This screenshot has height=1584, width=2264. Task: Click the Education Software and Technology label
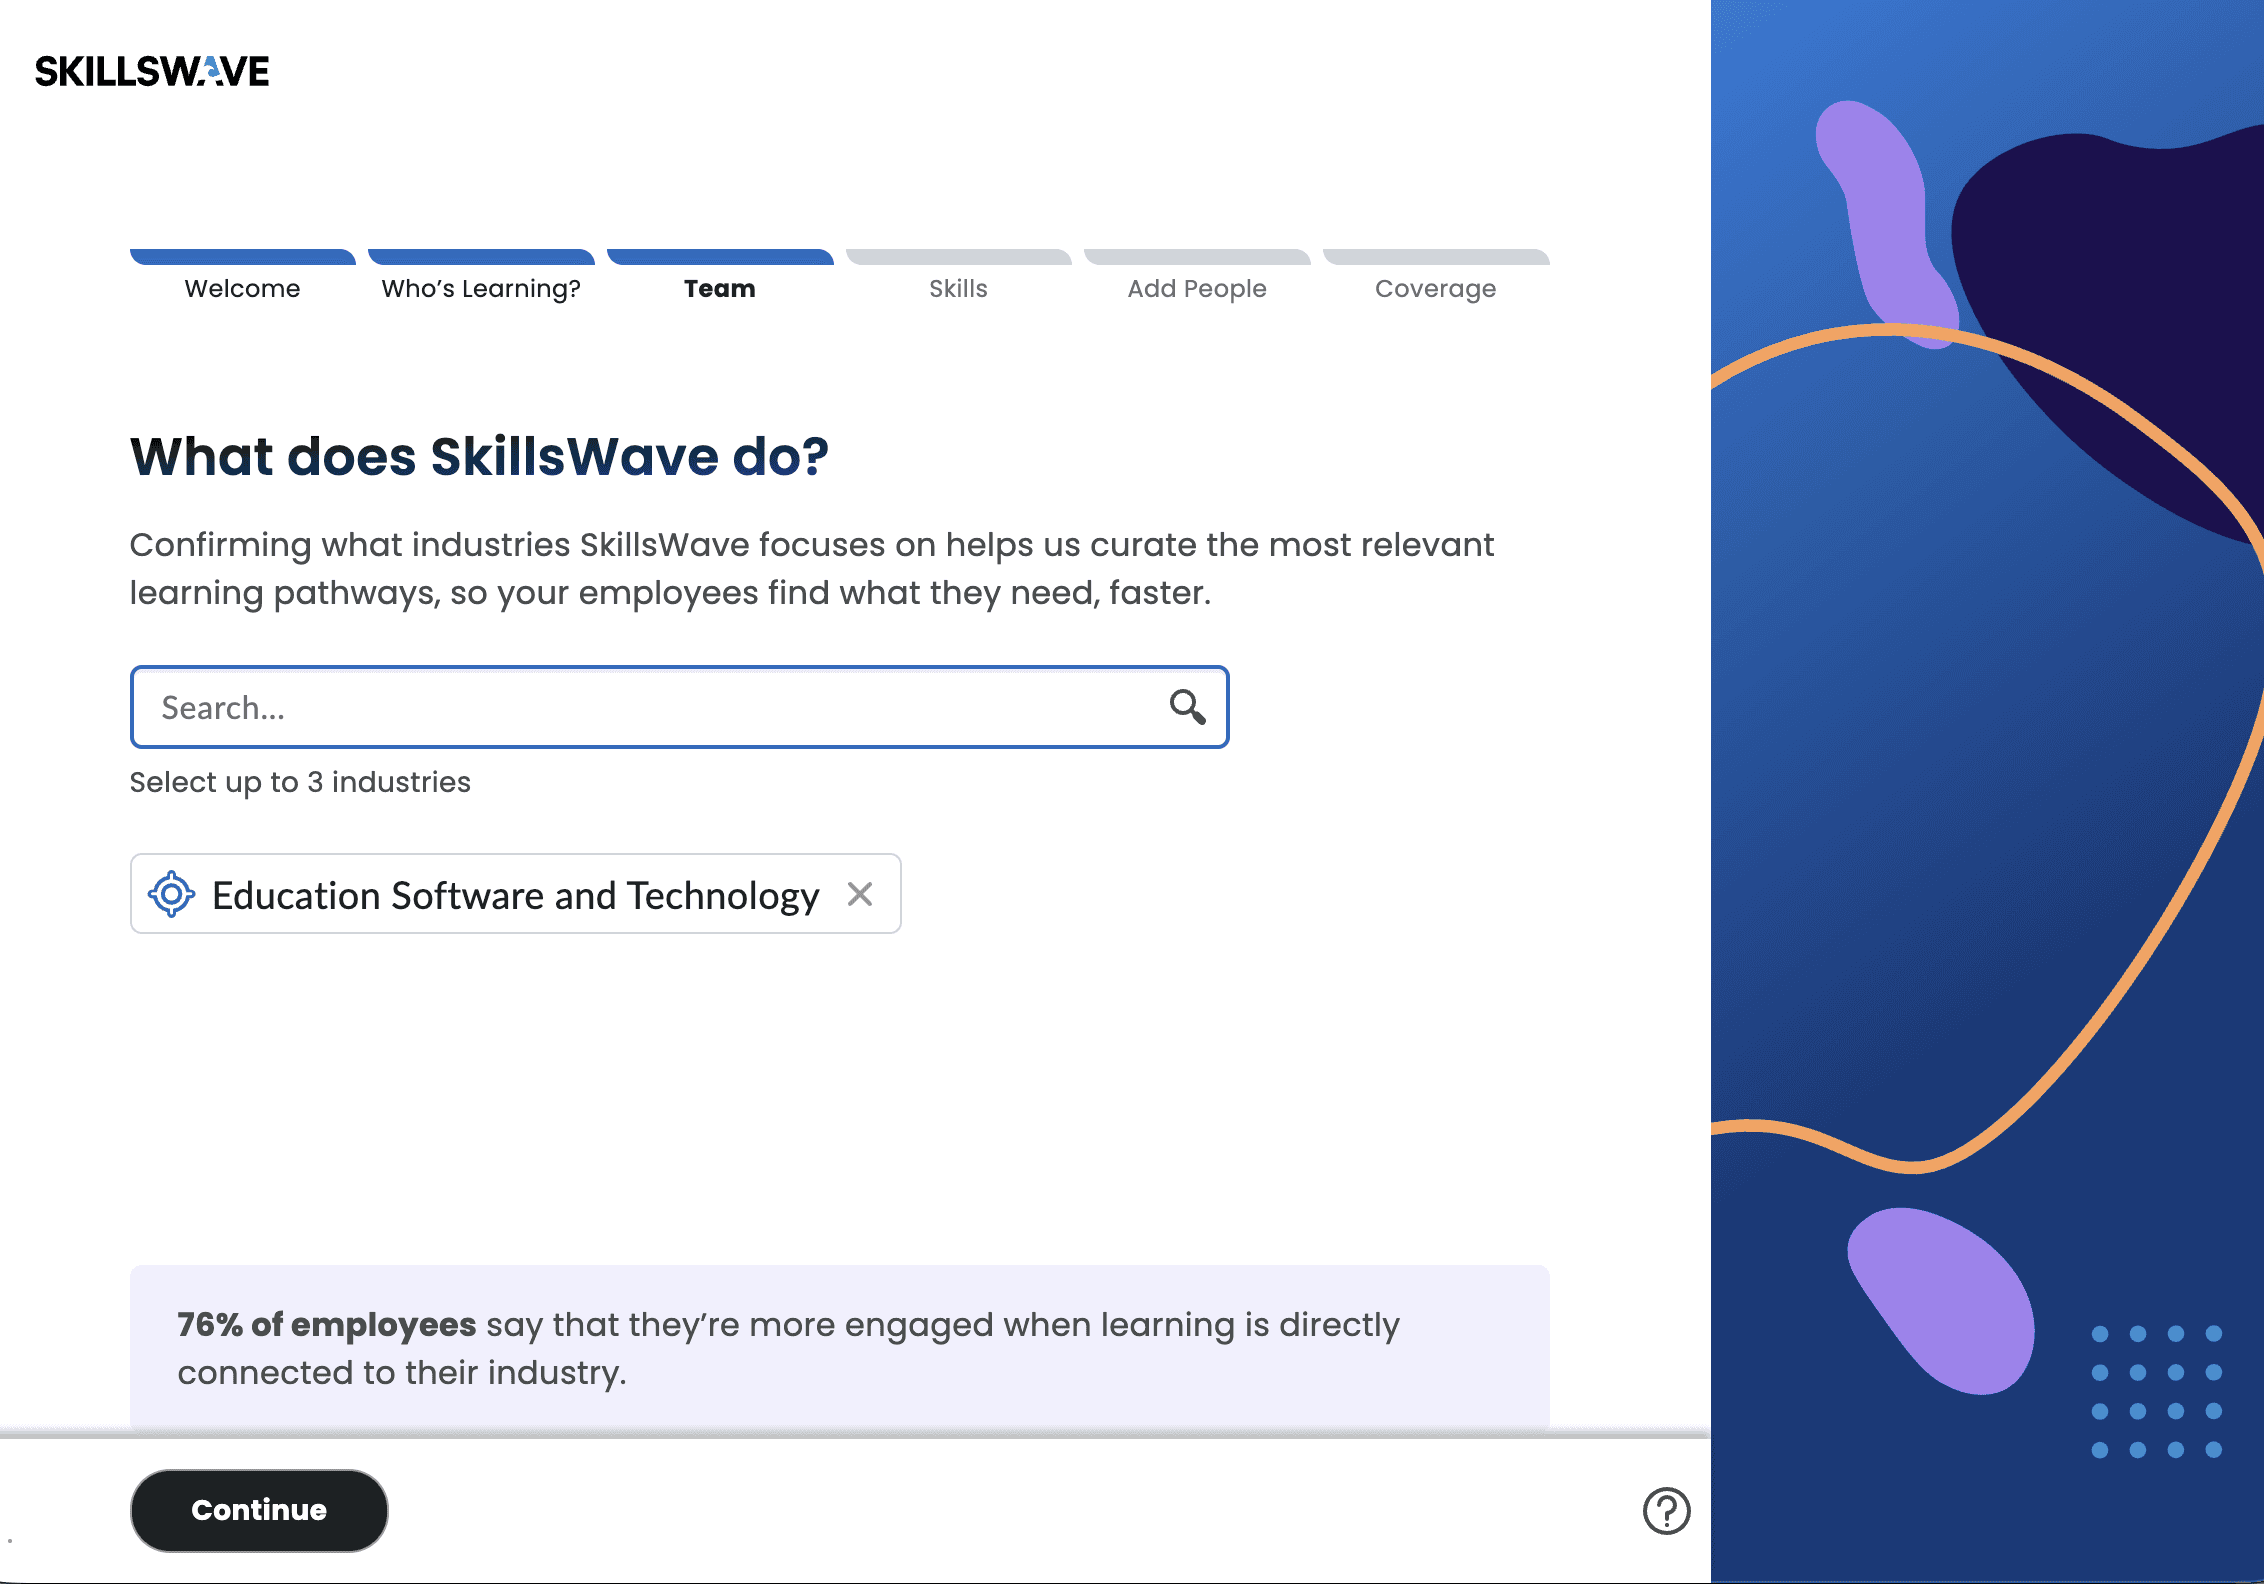515,896
